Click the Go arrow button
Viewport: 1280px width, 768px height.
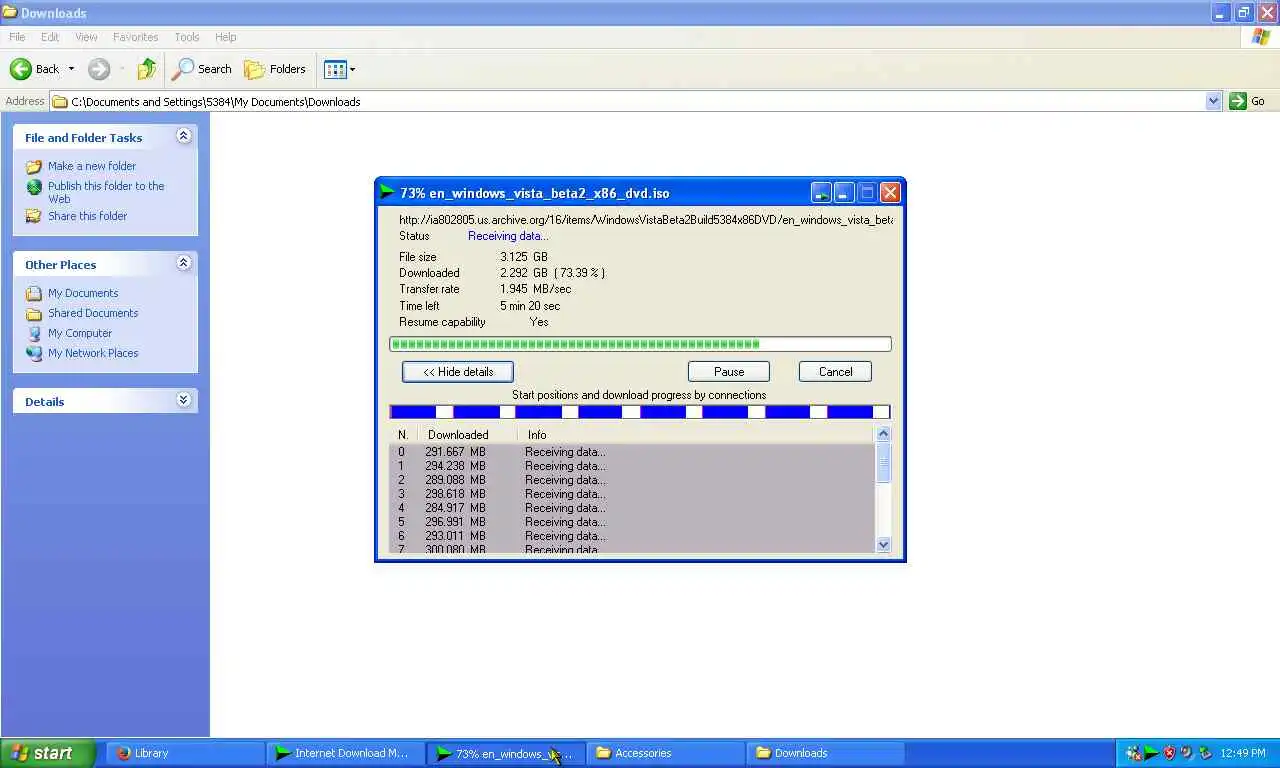tap(1238, 101)
